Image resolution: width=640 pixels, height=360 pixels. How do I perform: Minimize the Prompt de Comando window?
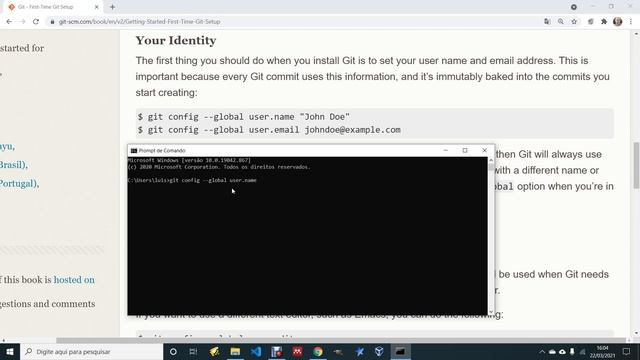pyautogui.click(x=446, y=150)
